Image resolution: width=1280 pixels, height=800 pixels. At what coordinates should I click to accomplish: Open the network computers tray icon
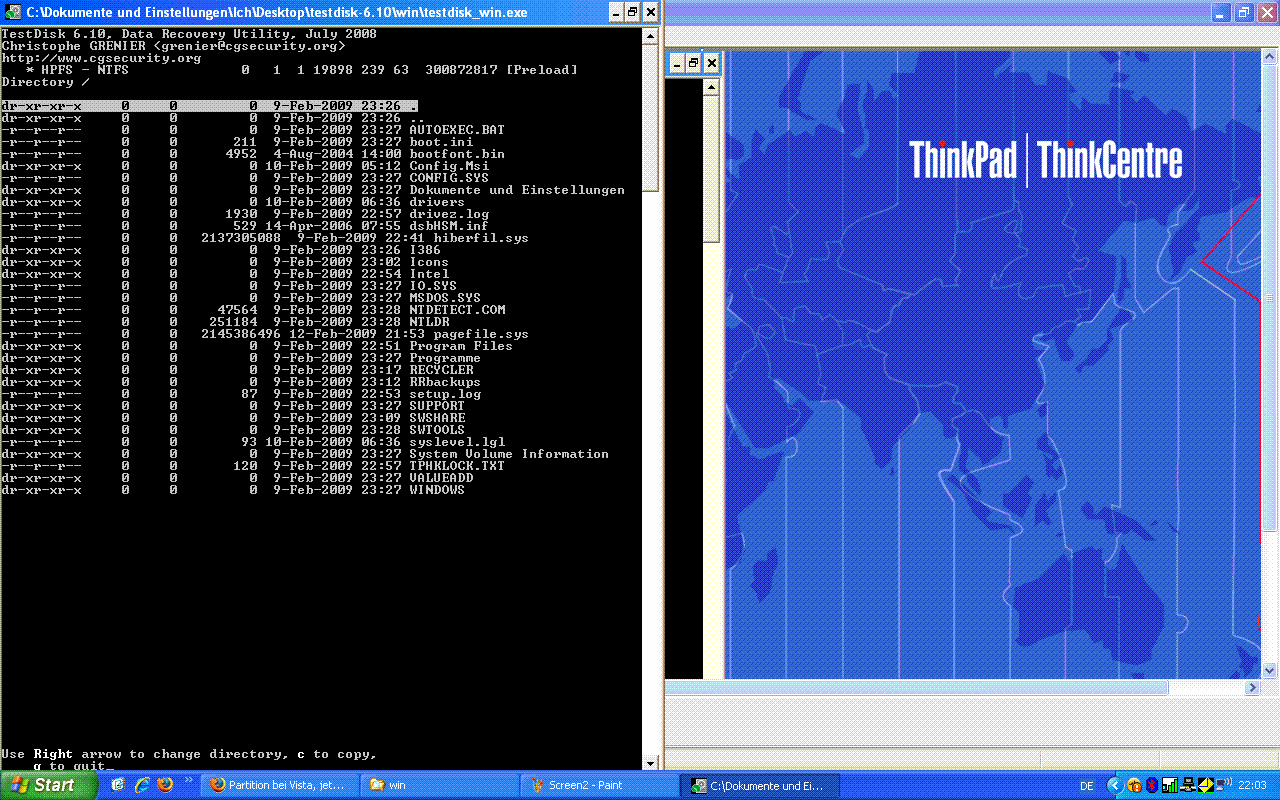(1187, 786)
